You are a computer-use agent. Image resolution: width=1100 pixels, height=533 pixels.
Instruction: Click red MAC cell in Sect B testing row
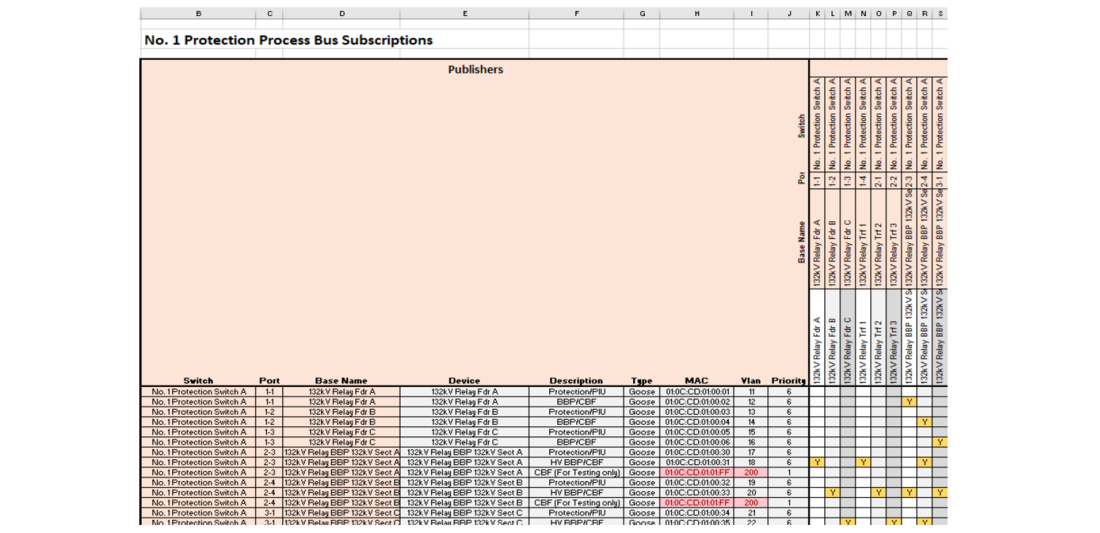pos(697,503)
